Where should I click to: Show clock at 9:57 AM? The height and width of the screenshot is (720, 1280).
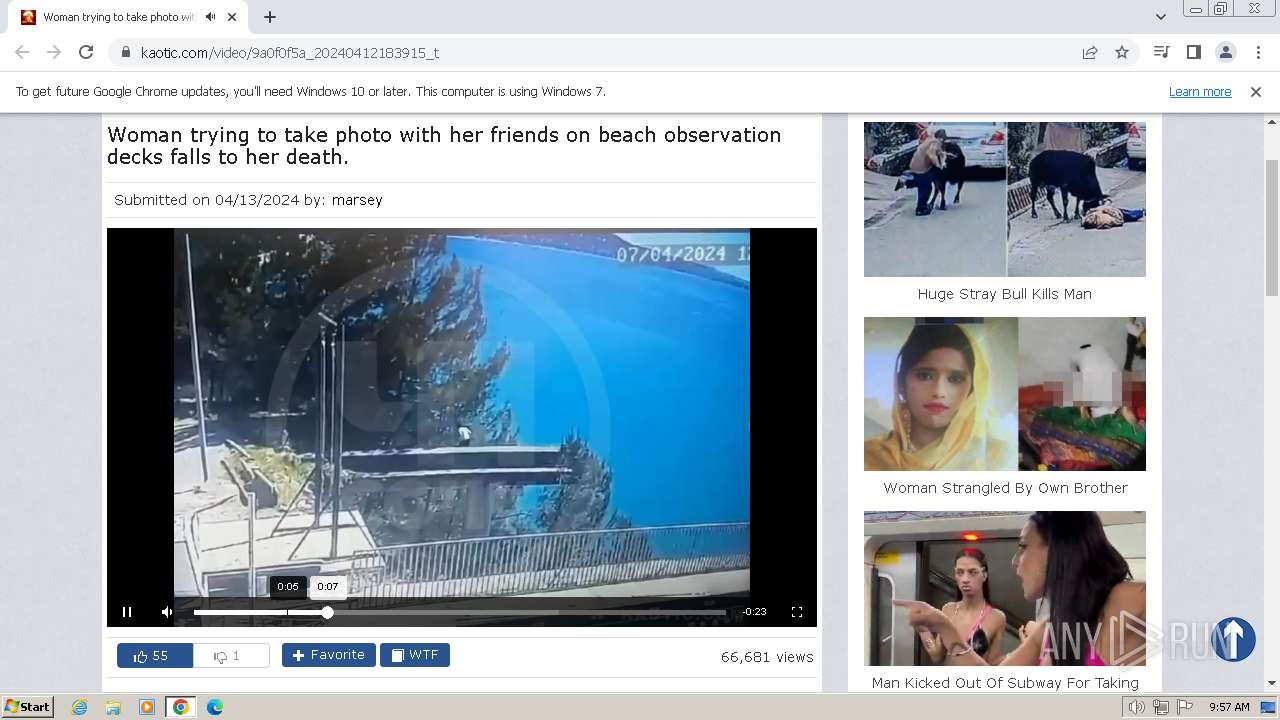coord(1229,707)
